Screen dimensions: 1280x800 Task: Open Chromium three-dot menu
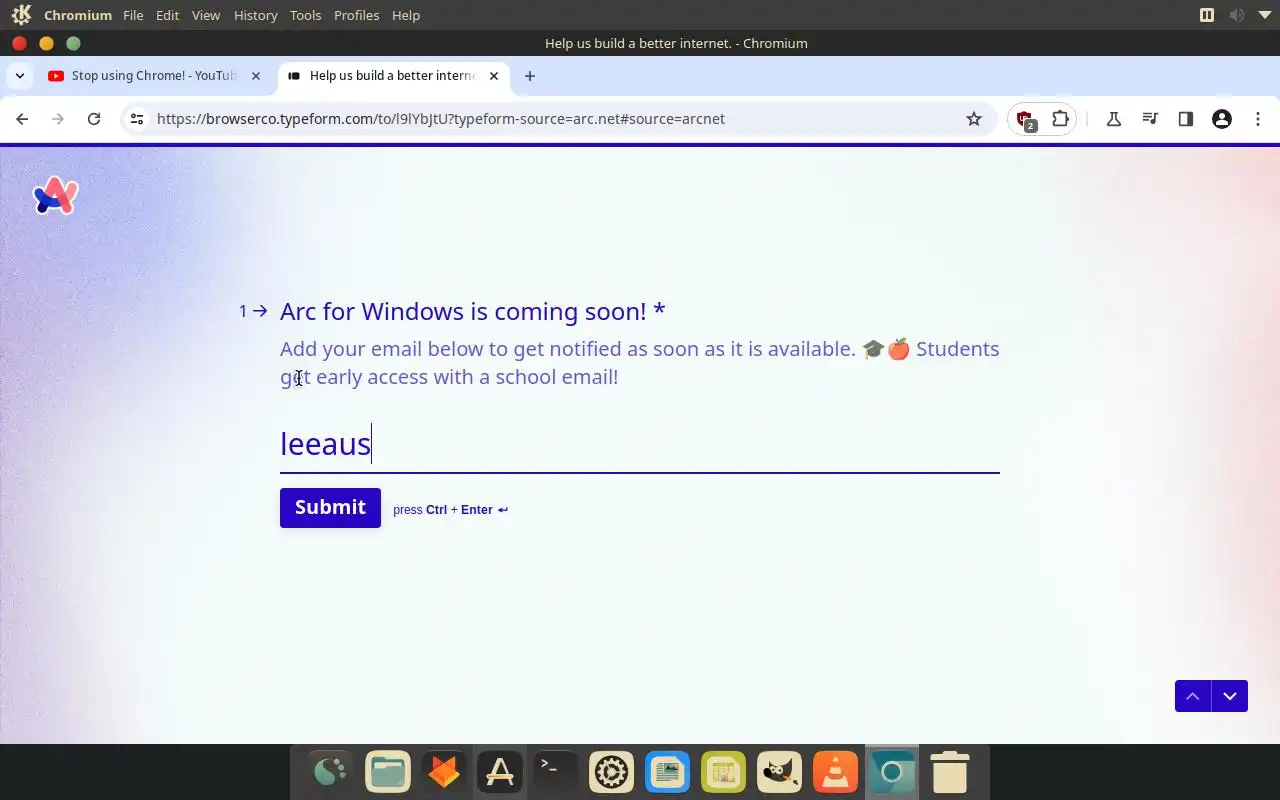point(1258,119)
